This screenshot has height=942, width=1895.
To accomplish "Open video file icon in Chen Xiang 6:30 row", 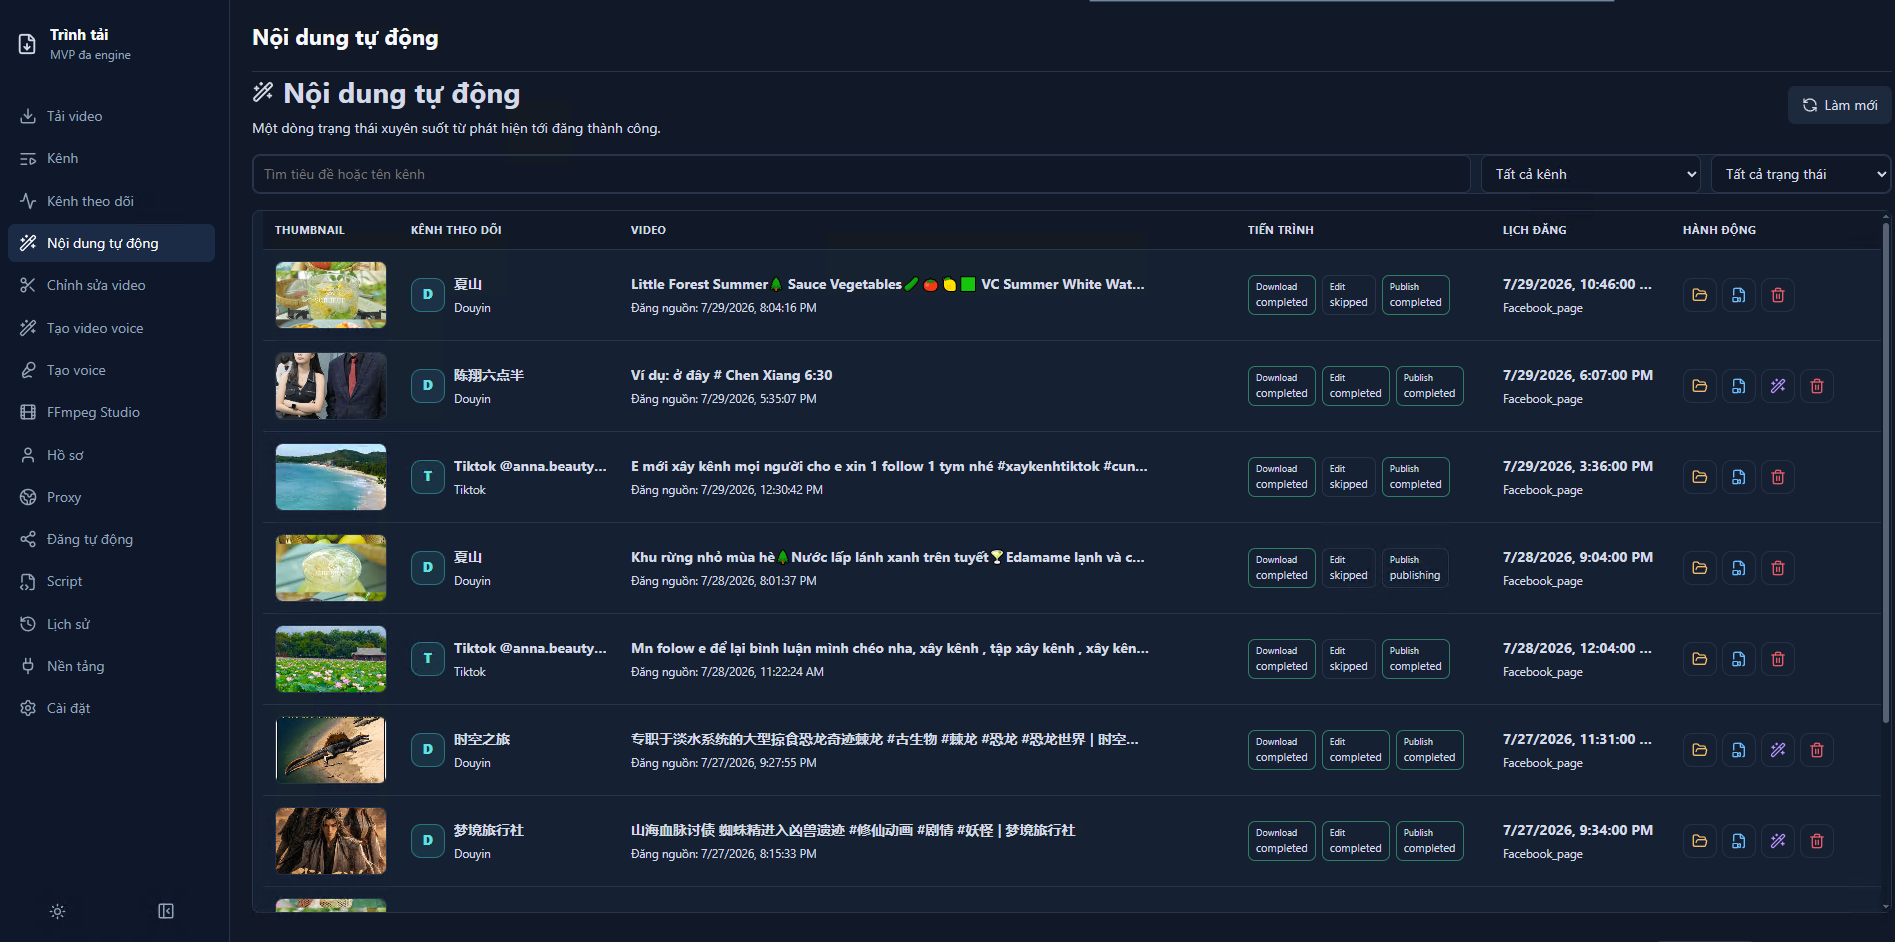I will coord(1739,386).
